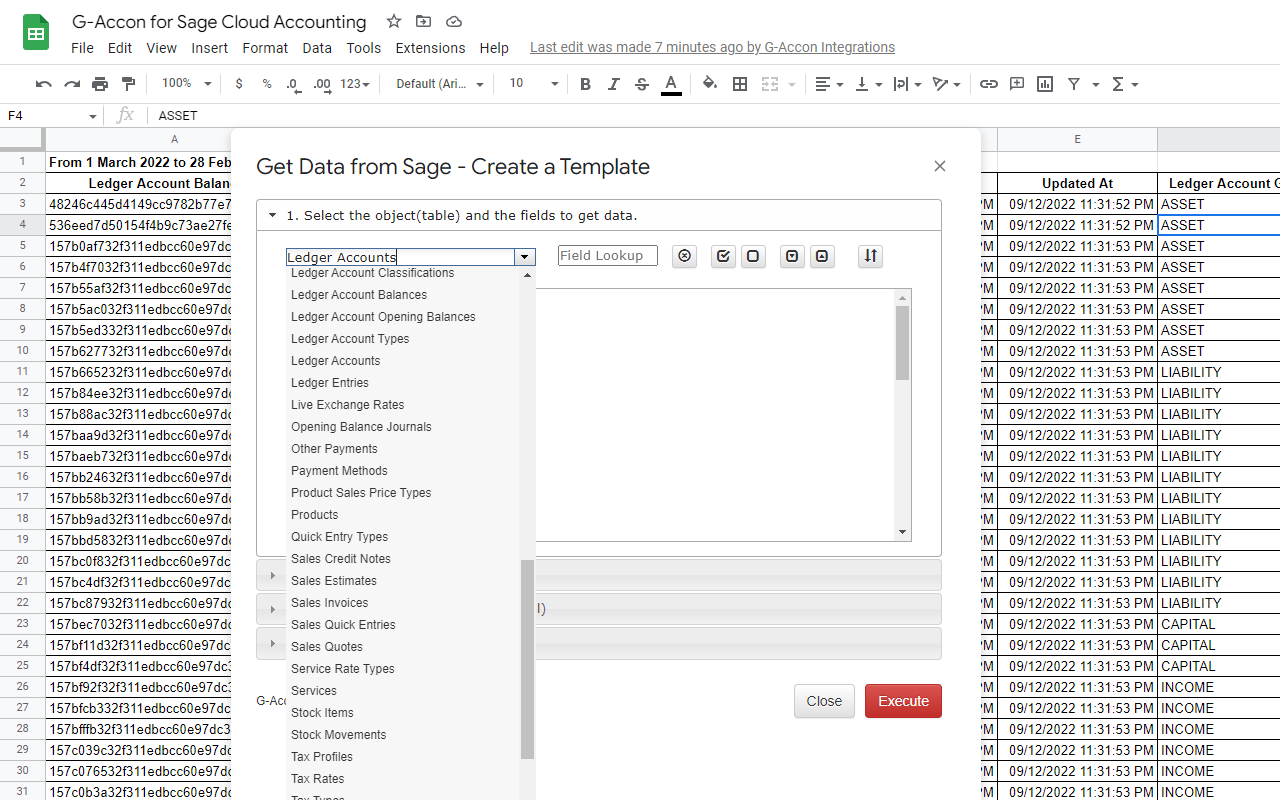Image resolution: width=1280 pixels, height=800 pixels.
Task: Open the functions sigma menu
Action: coord(1125,84)
